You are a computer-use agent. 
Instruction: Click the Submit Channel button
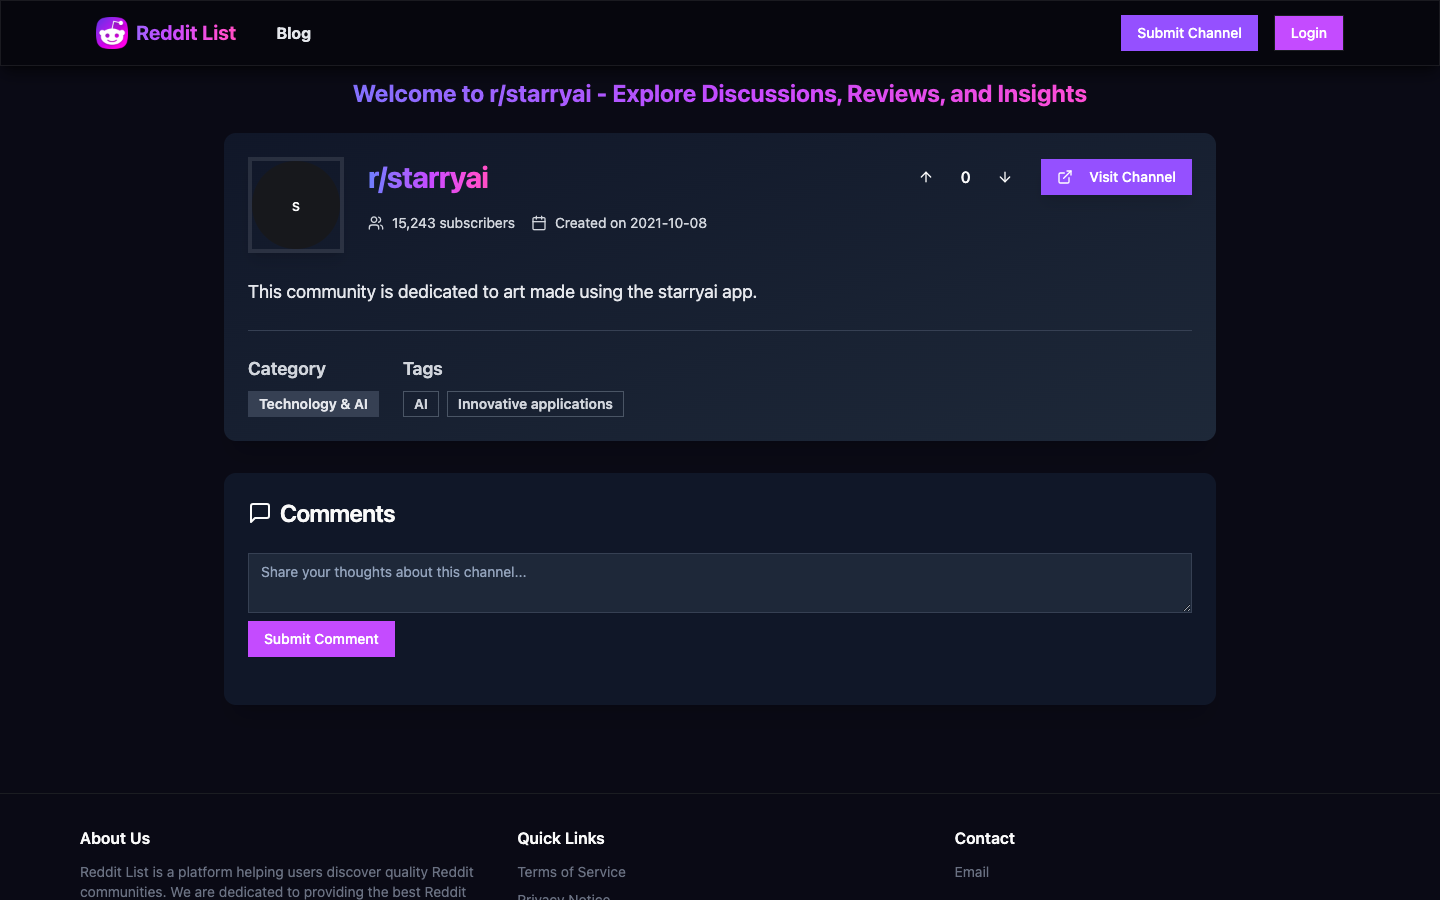(1189, 33)
